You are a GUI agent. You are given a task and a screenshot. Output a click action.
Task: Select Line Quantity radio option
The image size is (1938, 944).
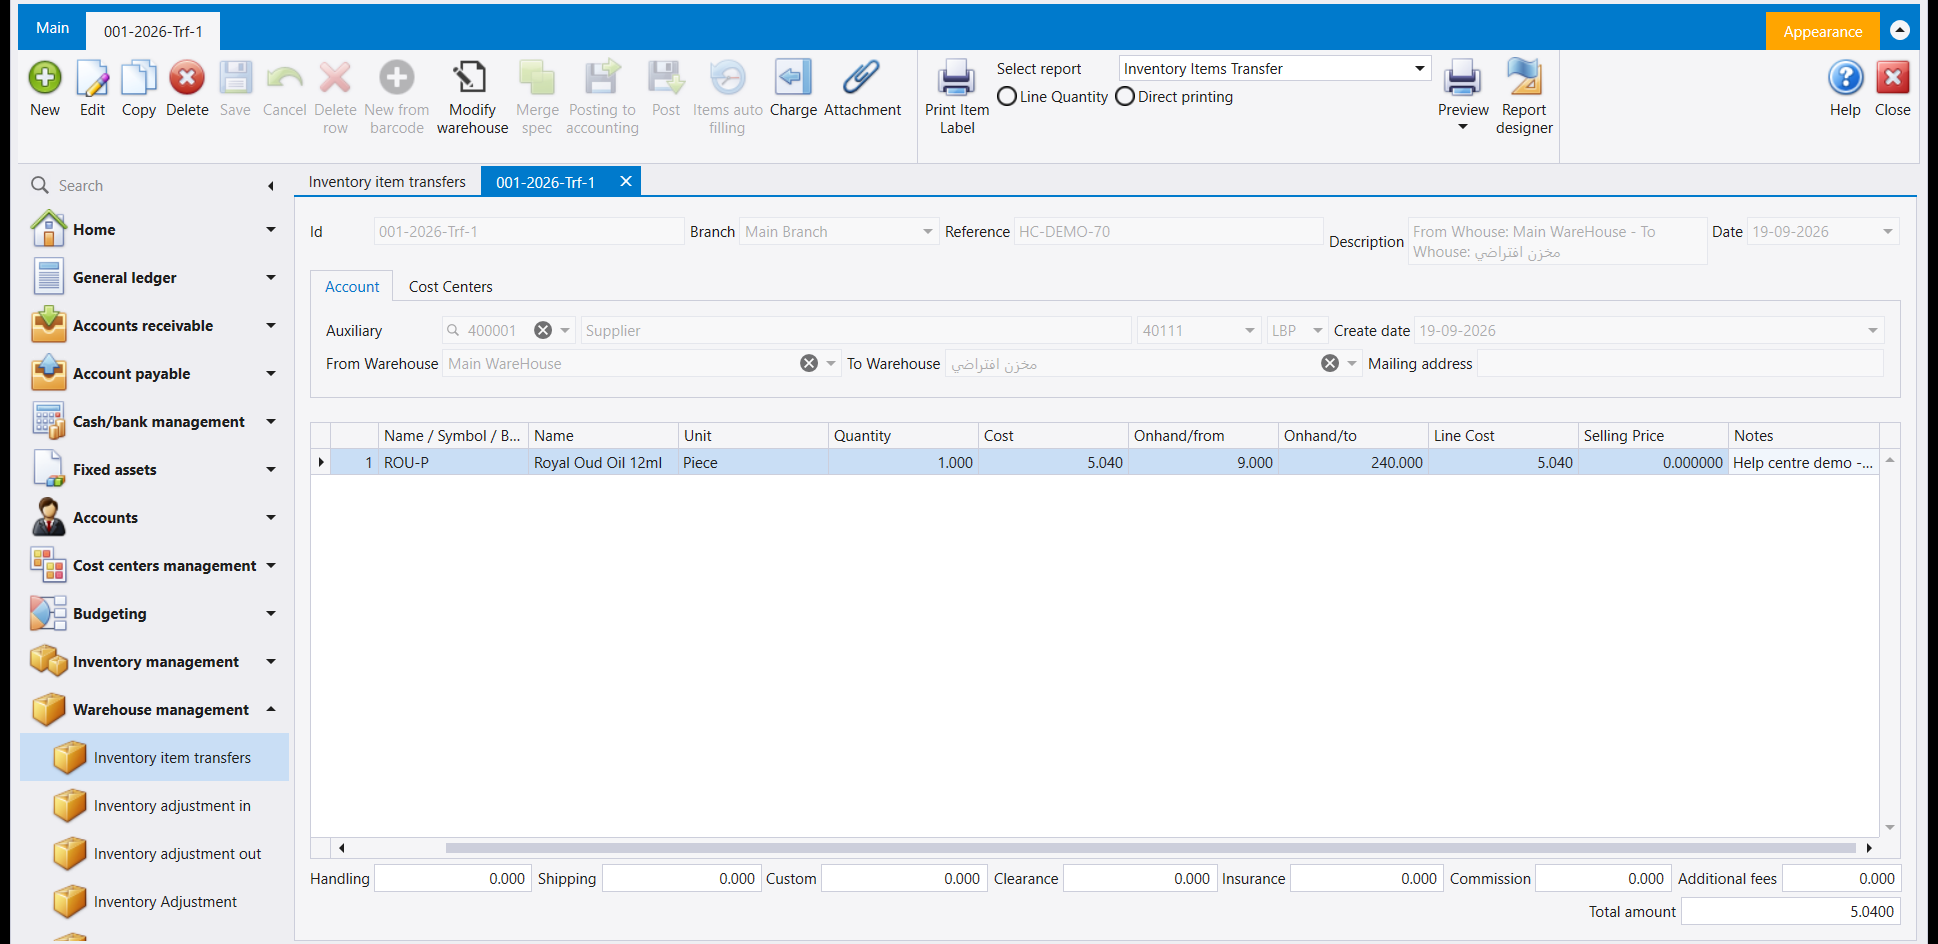click(1007, 97)
